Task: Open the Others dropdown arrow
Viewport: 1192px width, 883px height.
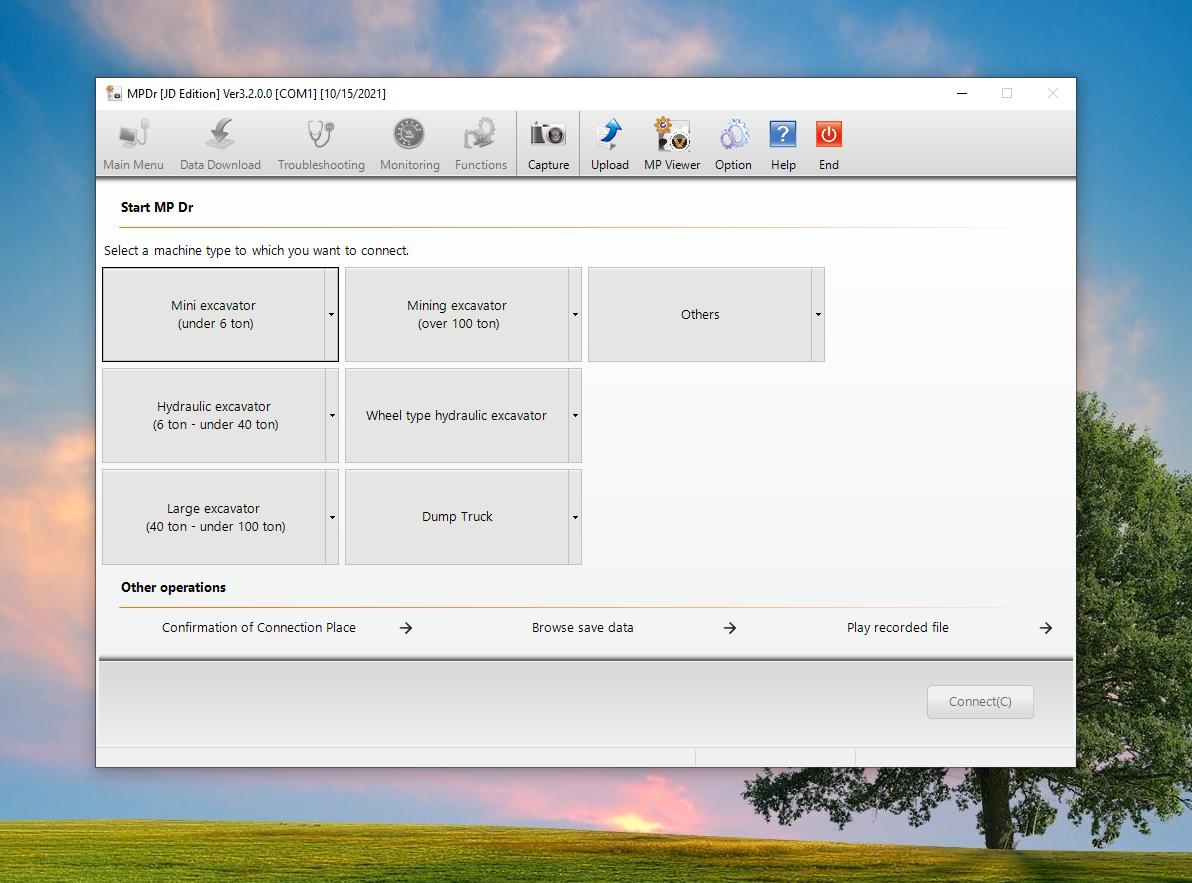Action: pos(818,314)
